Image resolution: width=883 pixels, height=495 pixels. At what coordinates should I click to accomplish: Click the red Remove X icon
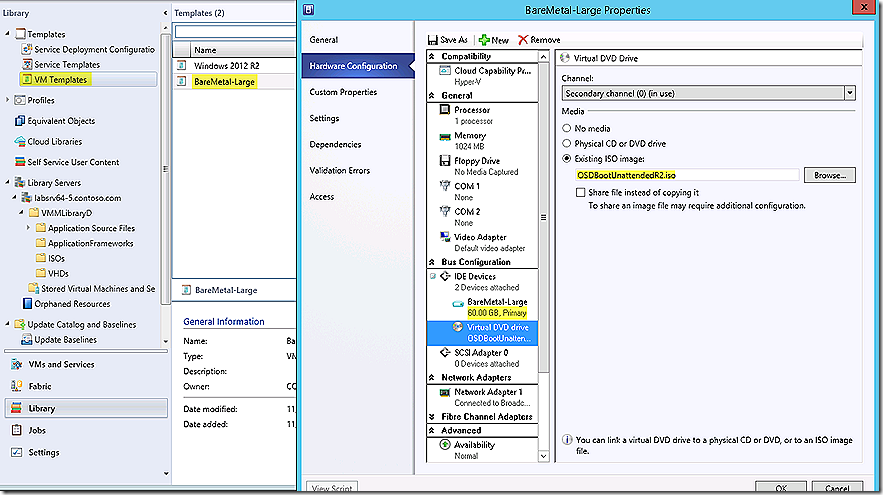tap(523, 40)
